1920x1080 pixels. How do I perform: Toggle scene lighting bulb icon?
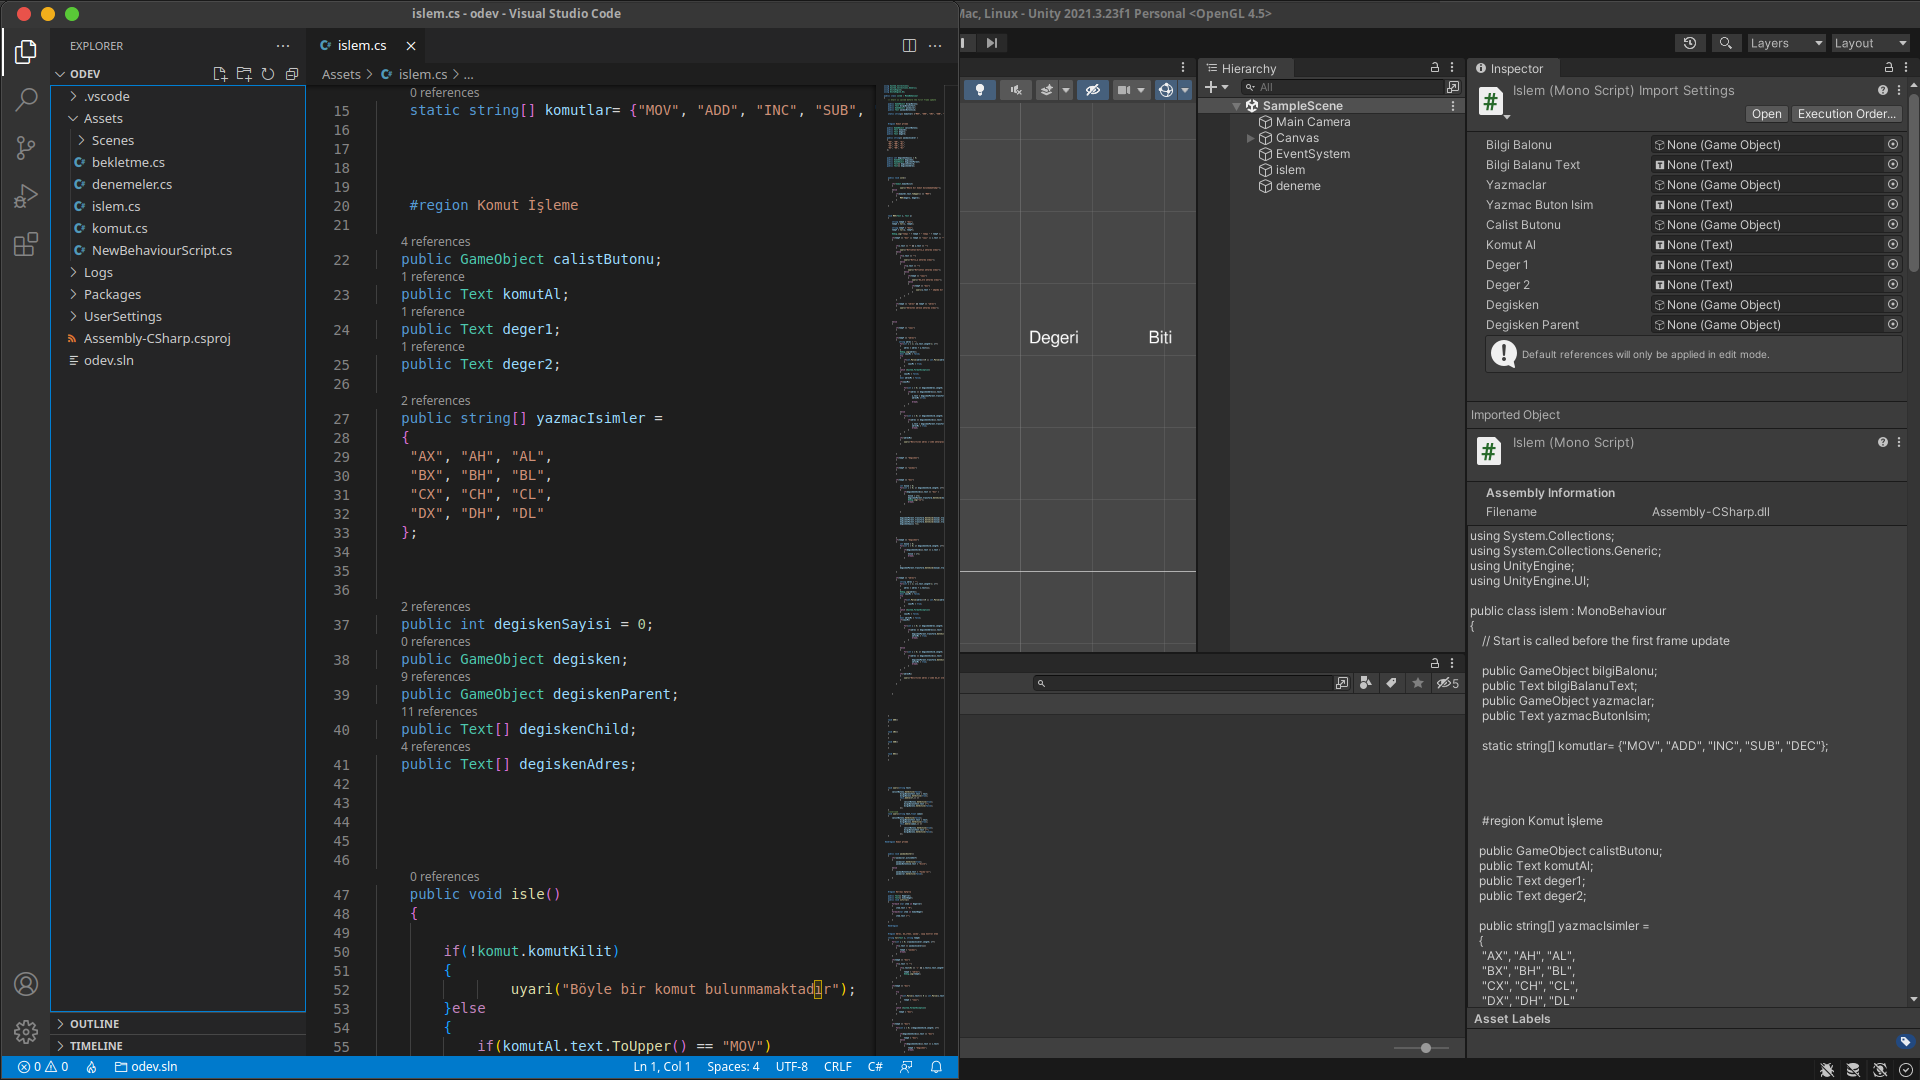pyautogui.click(x=980, y=90)
